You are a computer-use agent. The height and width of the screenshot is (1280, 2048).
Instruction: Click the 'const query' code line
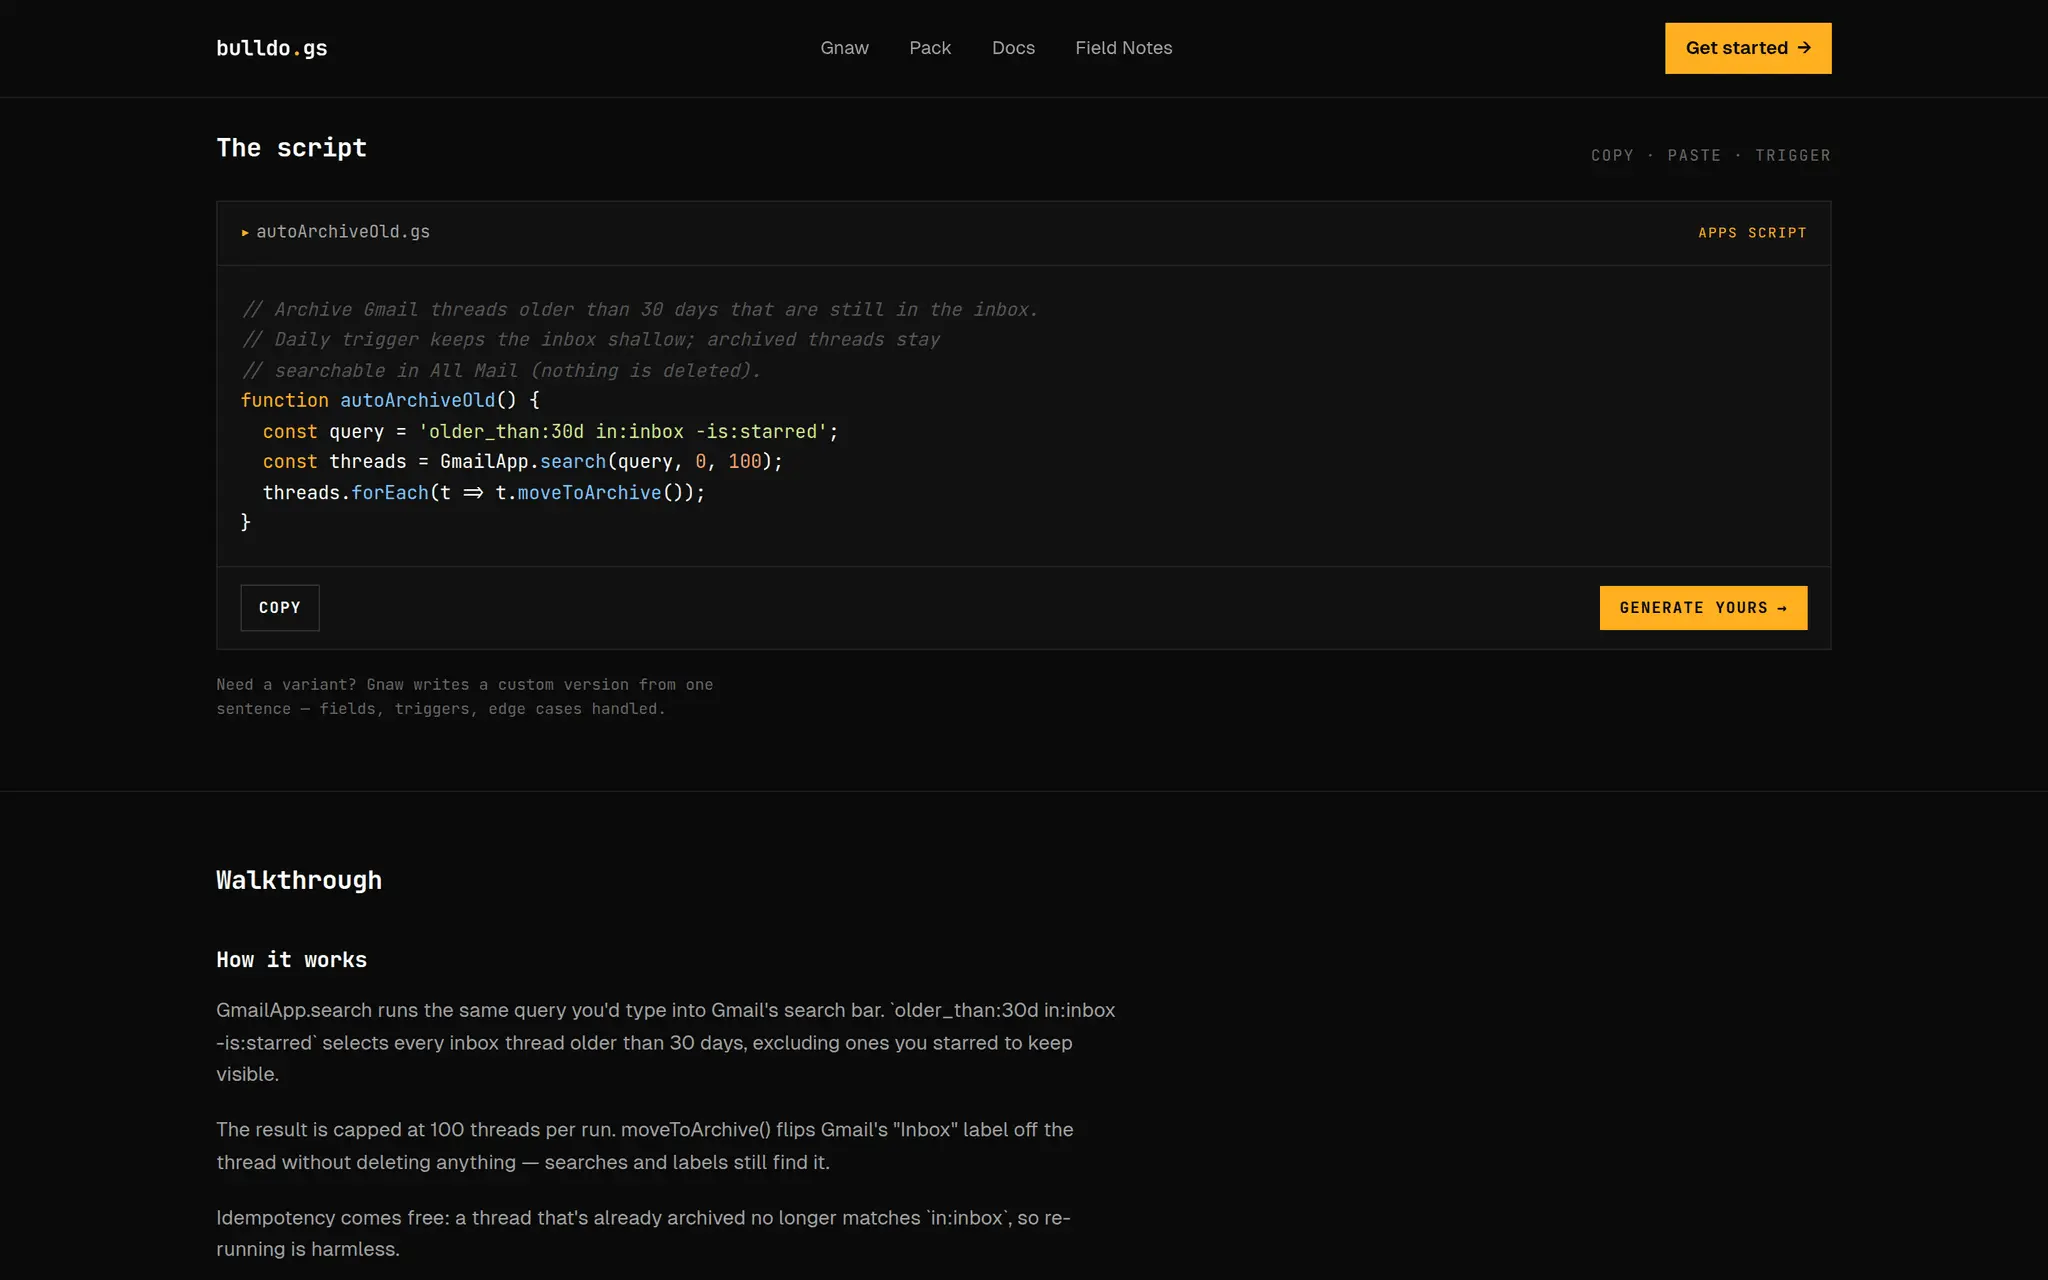pyautogui.click(x=550, y=431)
